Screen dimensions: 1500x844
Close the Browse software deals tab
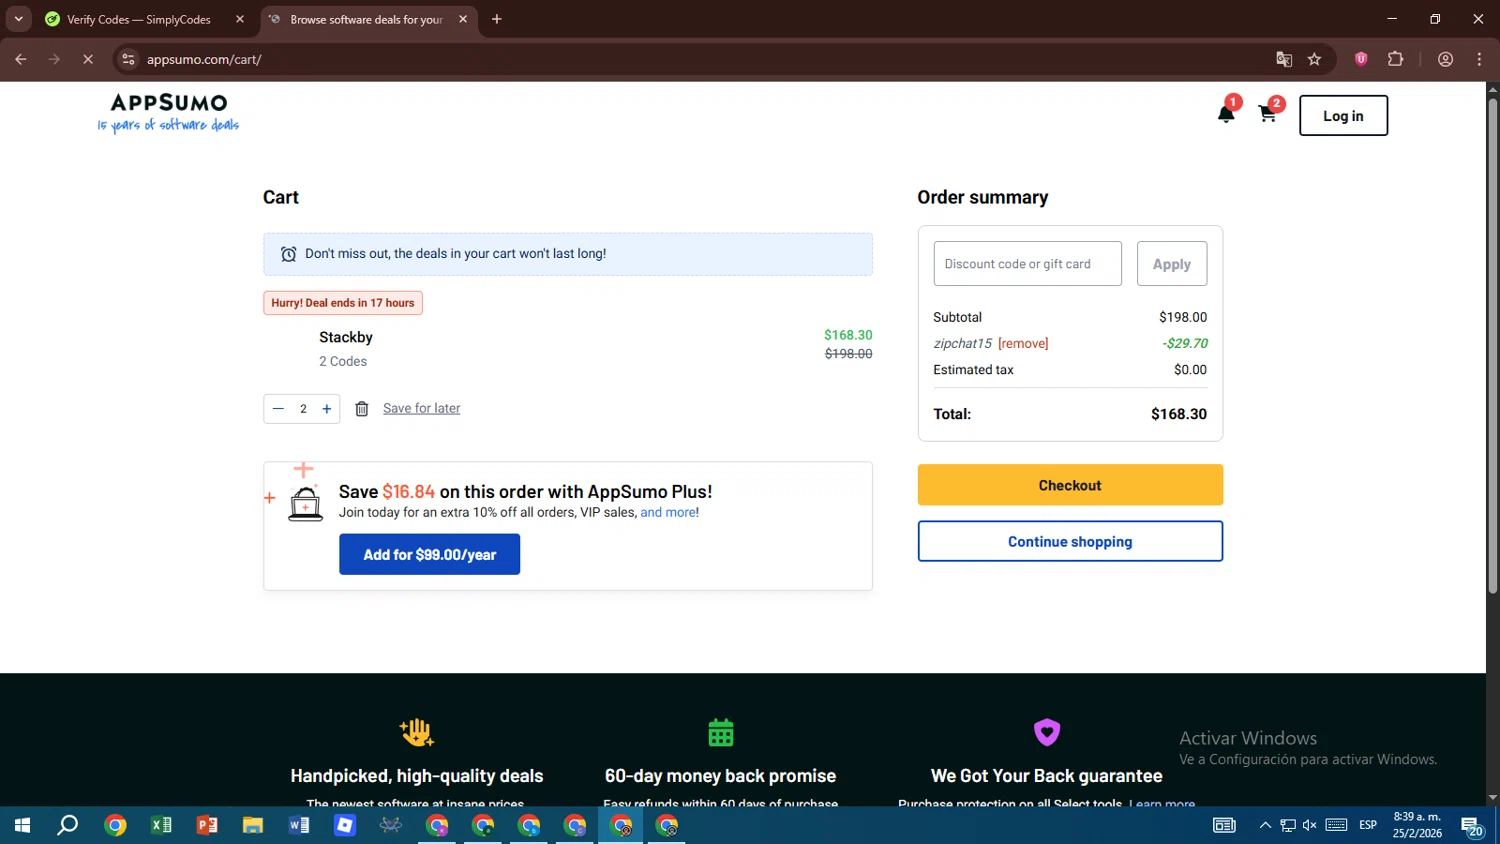(x=463, y=19)
